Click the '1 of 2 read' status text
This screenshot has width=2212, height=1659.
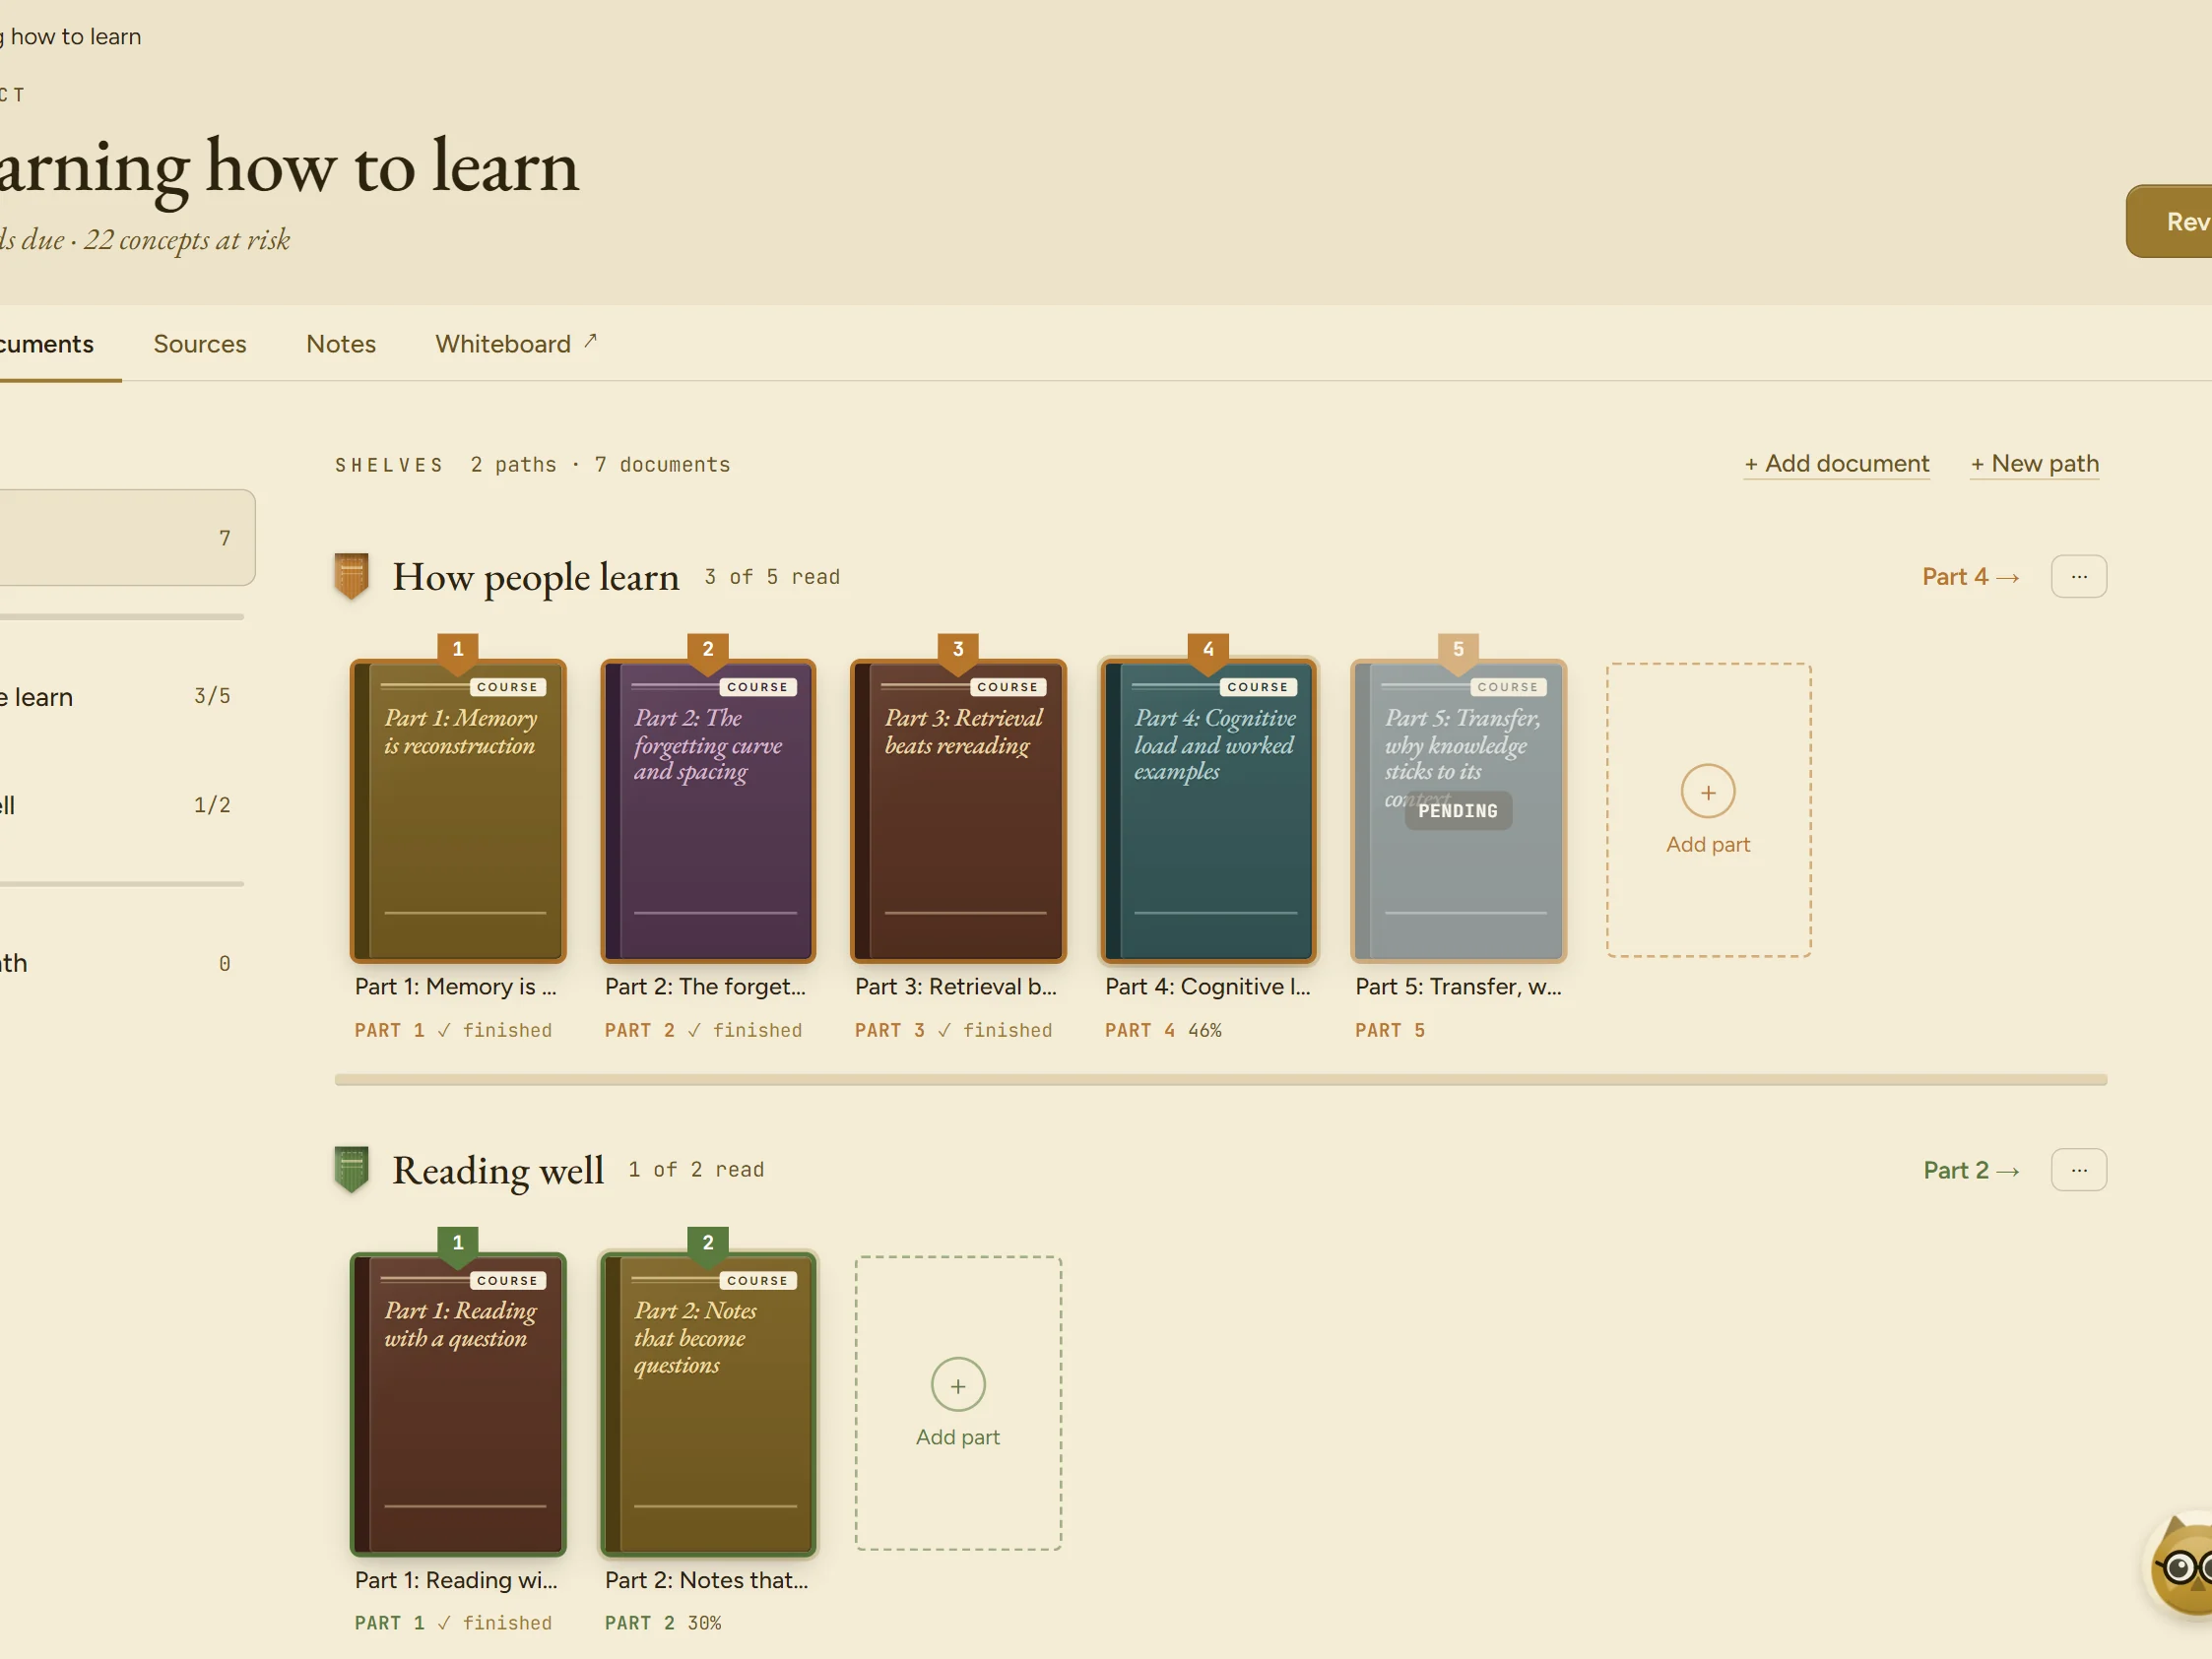point(696,1170)
